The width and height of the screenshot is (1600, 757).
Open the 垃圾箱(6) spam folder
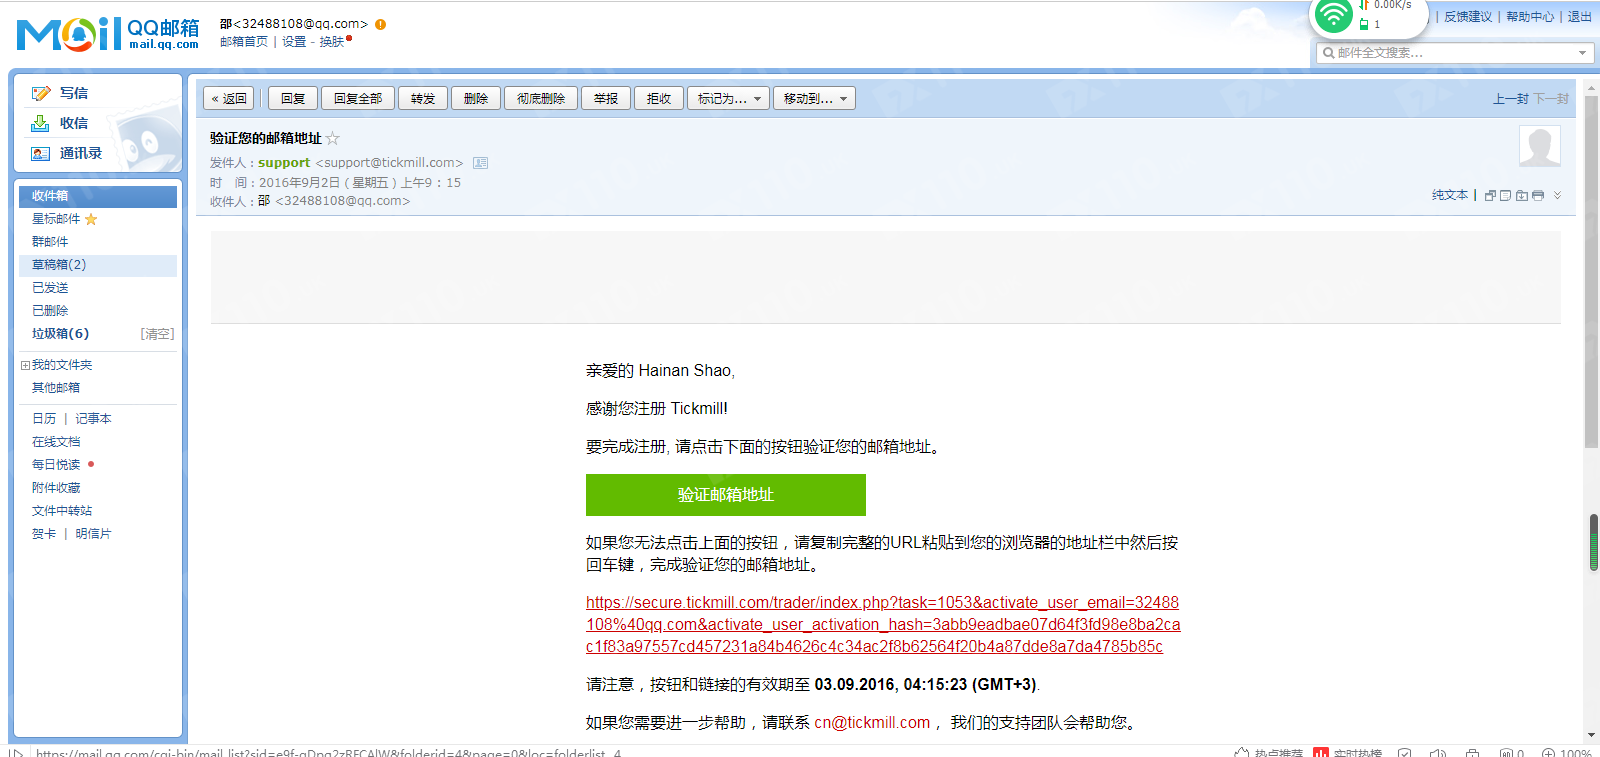click(x=60, y=334)
